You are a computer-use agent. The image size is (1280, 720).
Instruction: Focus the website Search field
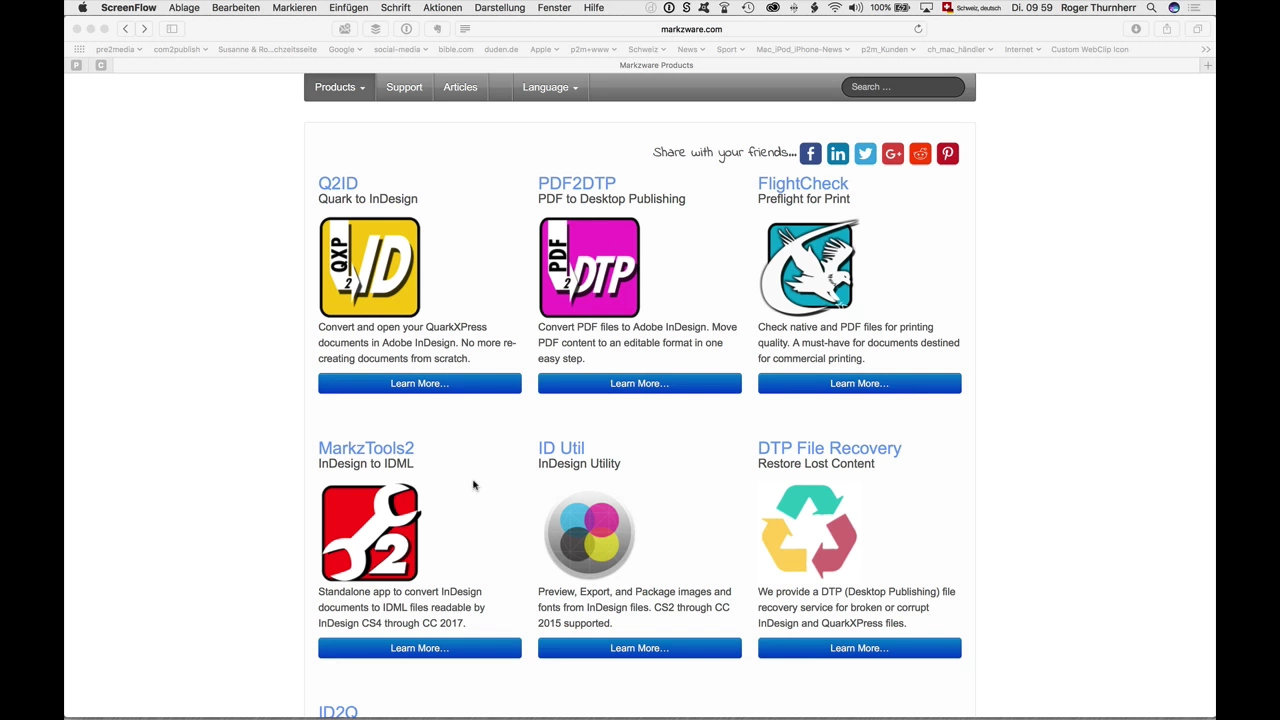click(903, 87)
